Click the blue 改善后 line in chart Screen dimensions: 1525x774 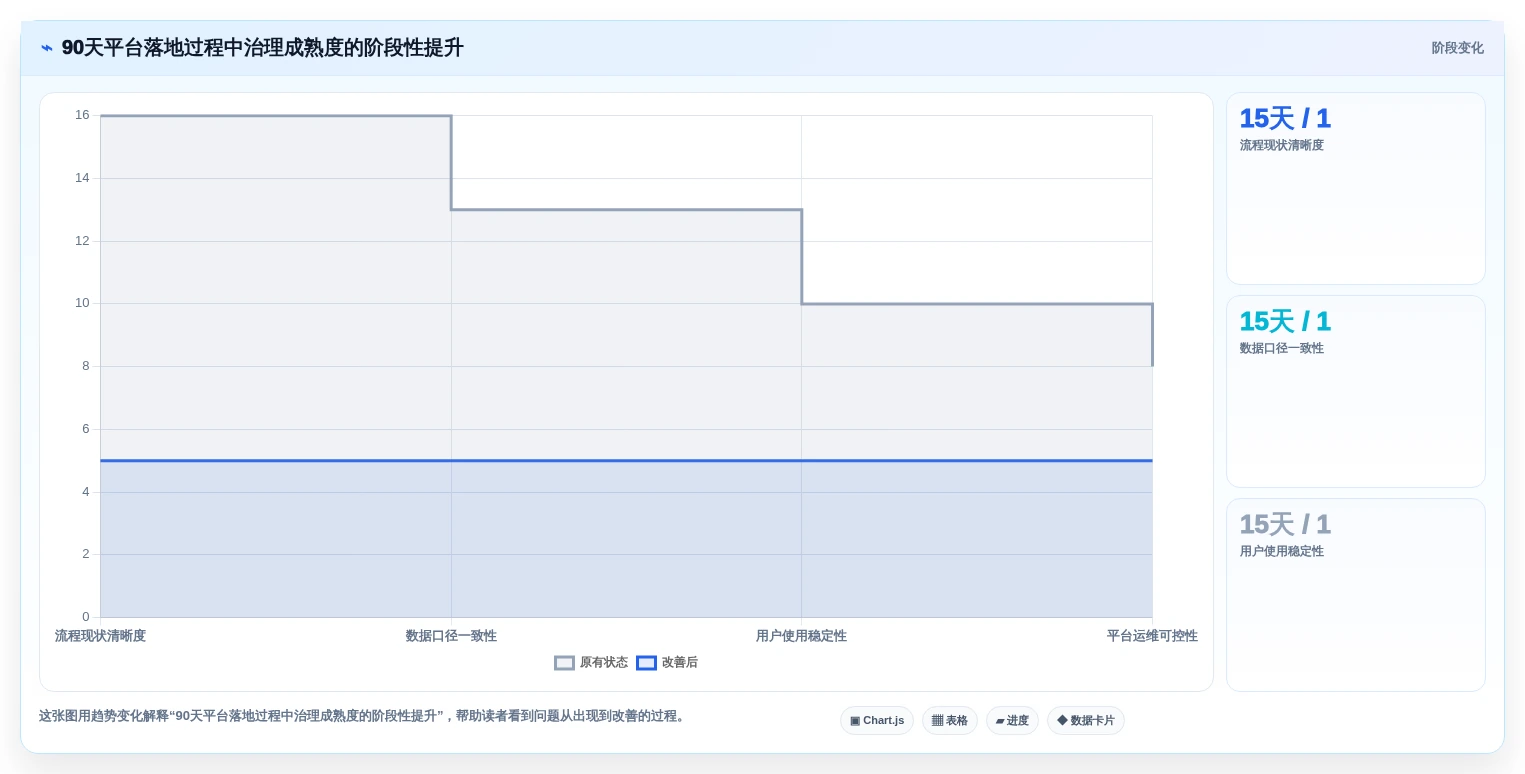pyautogui.click(x=626, y=461)
